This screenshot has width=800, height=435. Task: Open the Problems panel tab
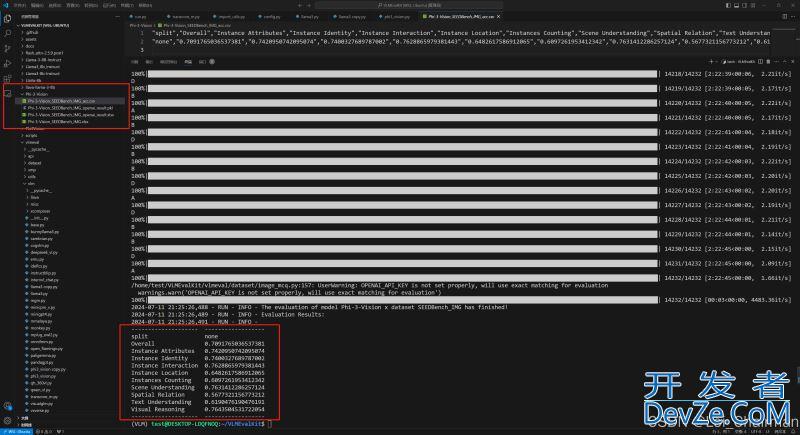[135, 62]
